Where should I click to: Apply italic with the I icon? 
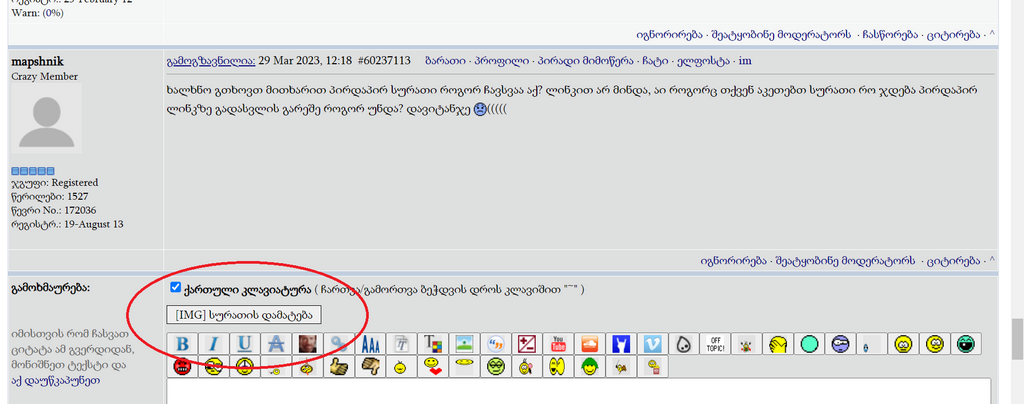(x=214, y=344)
